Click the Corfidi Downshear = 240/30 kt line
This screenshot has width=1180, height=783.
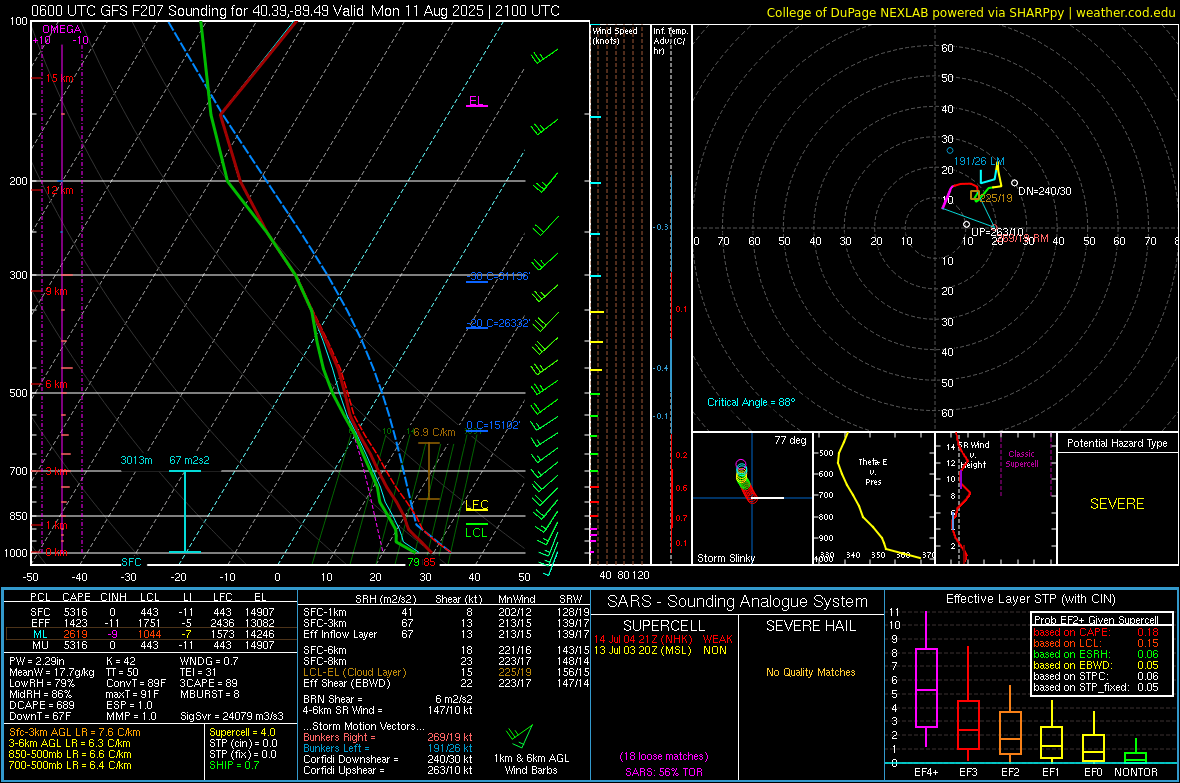[388, 759]
